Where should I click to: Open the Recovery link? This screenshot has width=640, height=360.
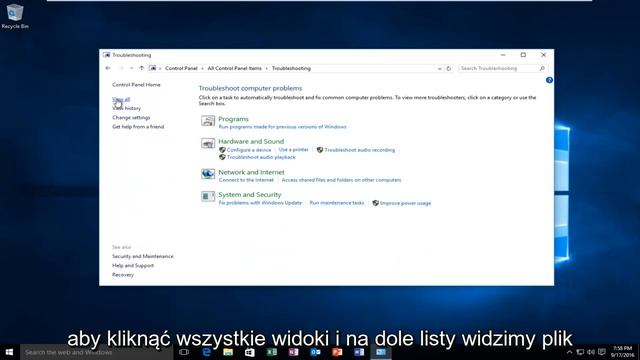click(123, 275)
